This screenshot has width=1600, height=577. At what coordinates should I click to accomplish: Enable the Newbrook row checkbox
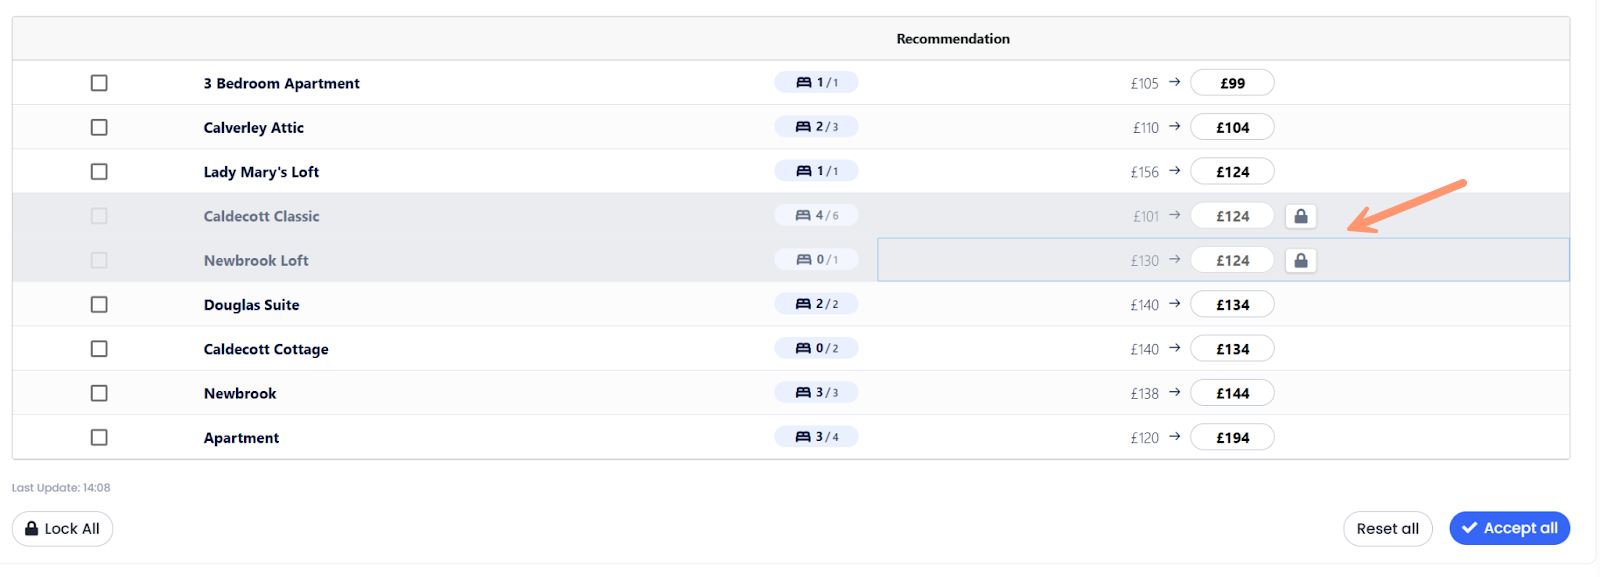[x=99, y=393]
